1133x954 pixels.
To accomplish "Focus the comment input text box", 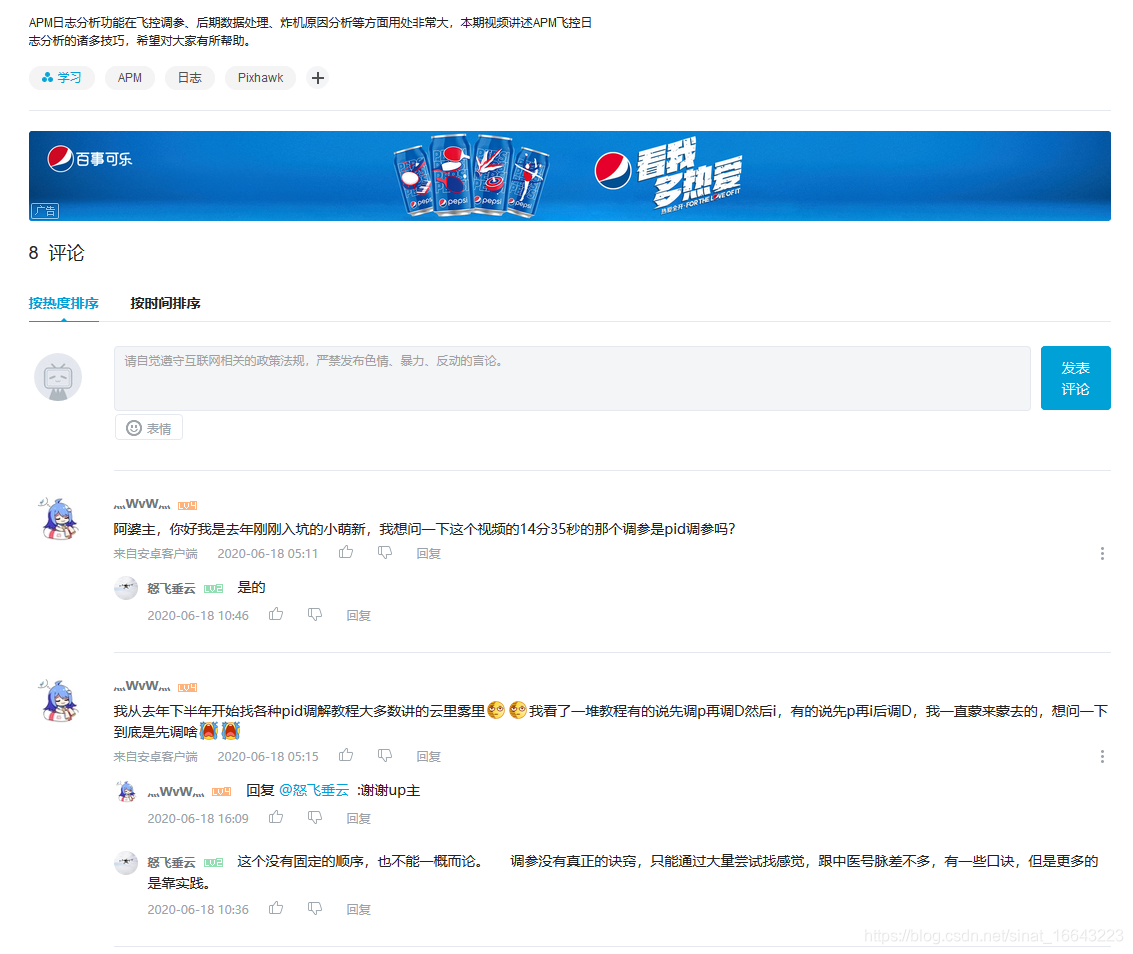I will (x=572, y=378).
